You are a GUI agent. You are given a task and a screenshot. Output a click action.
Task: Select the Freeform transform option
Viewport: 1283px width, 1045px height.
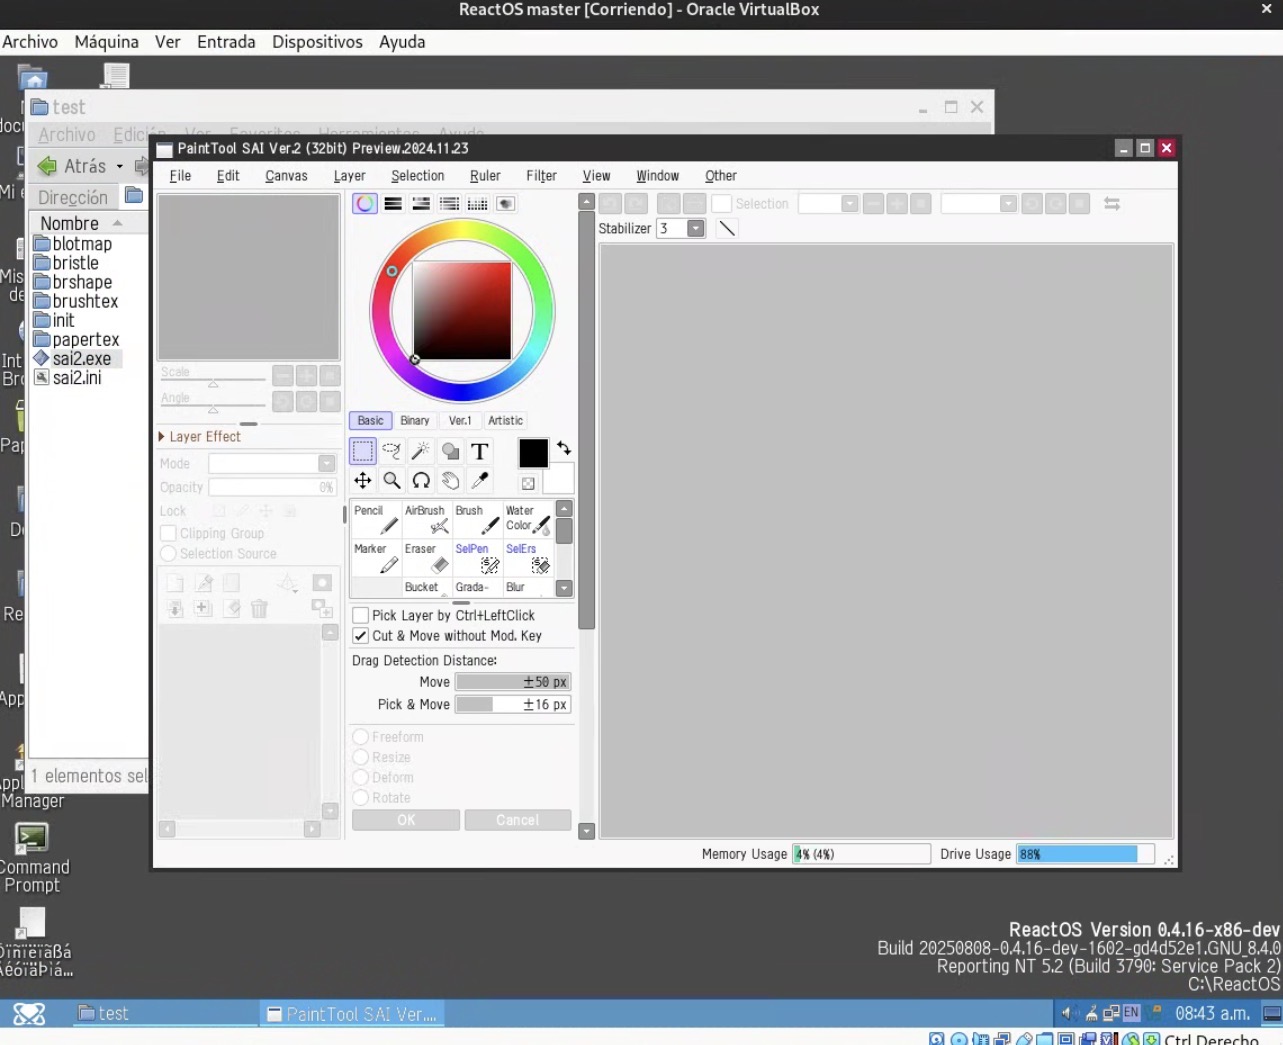click(361, 737)
